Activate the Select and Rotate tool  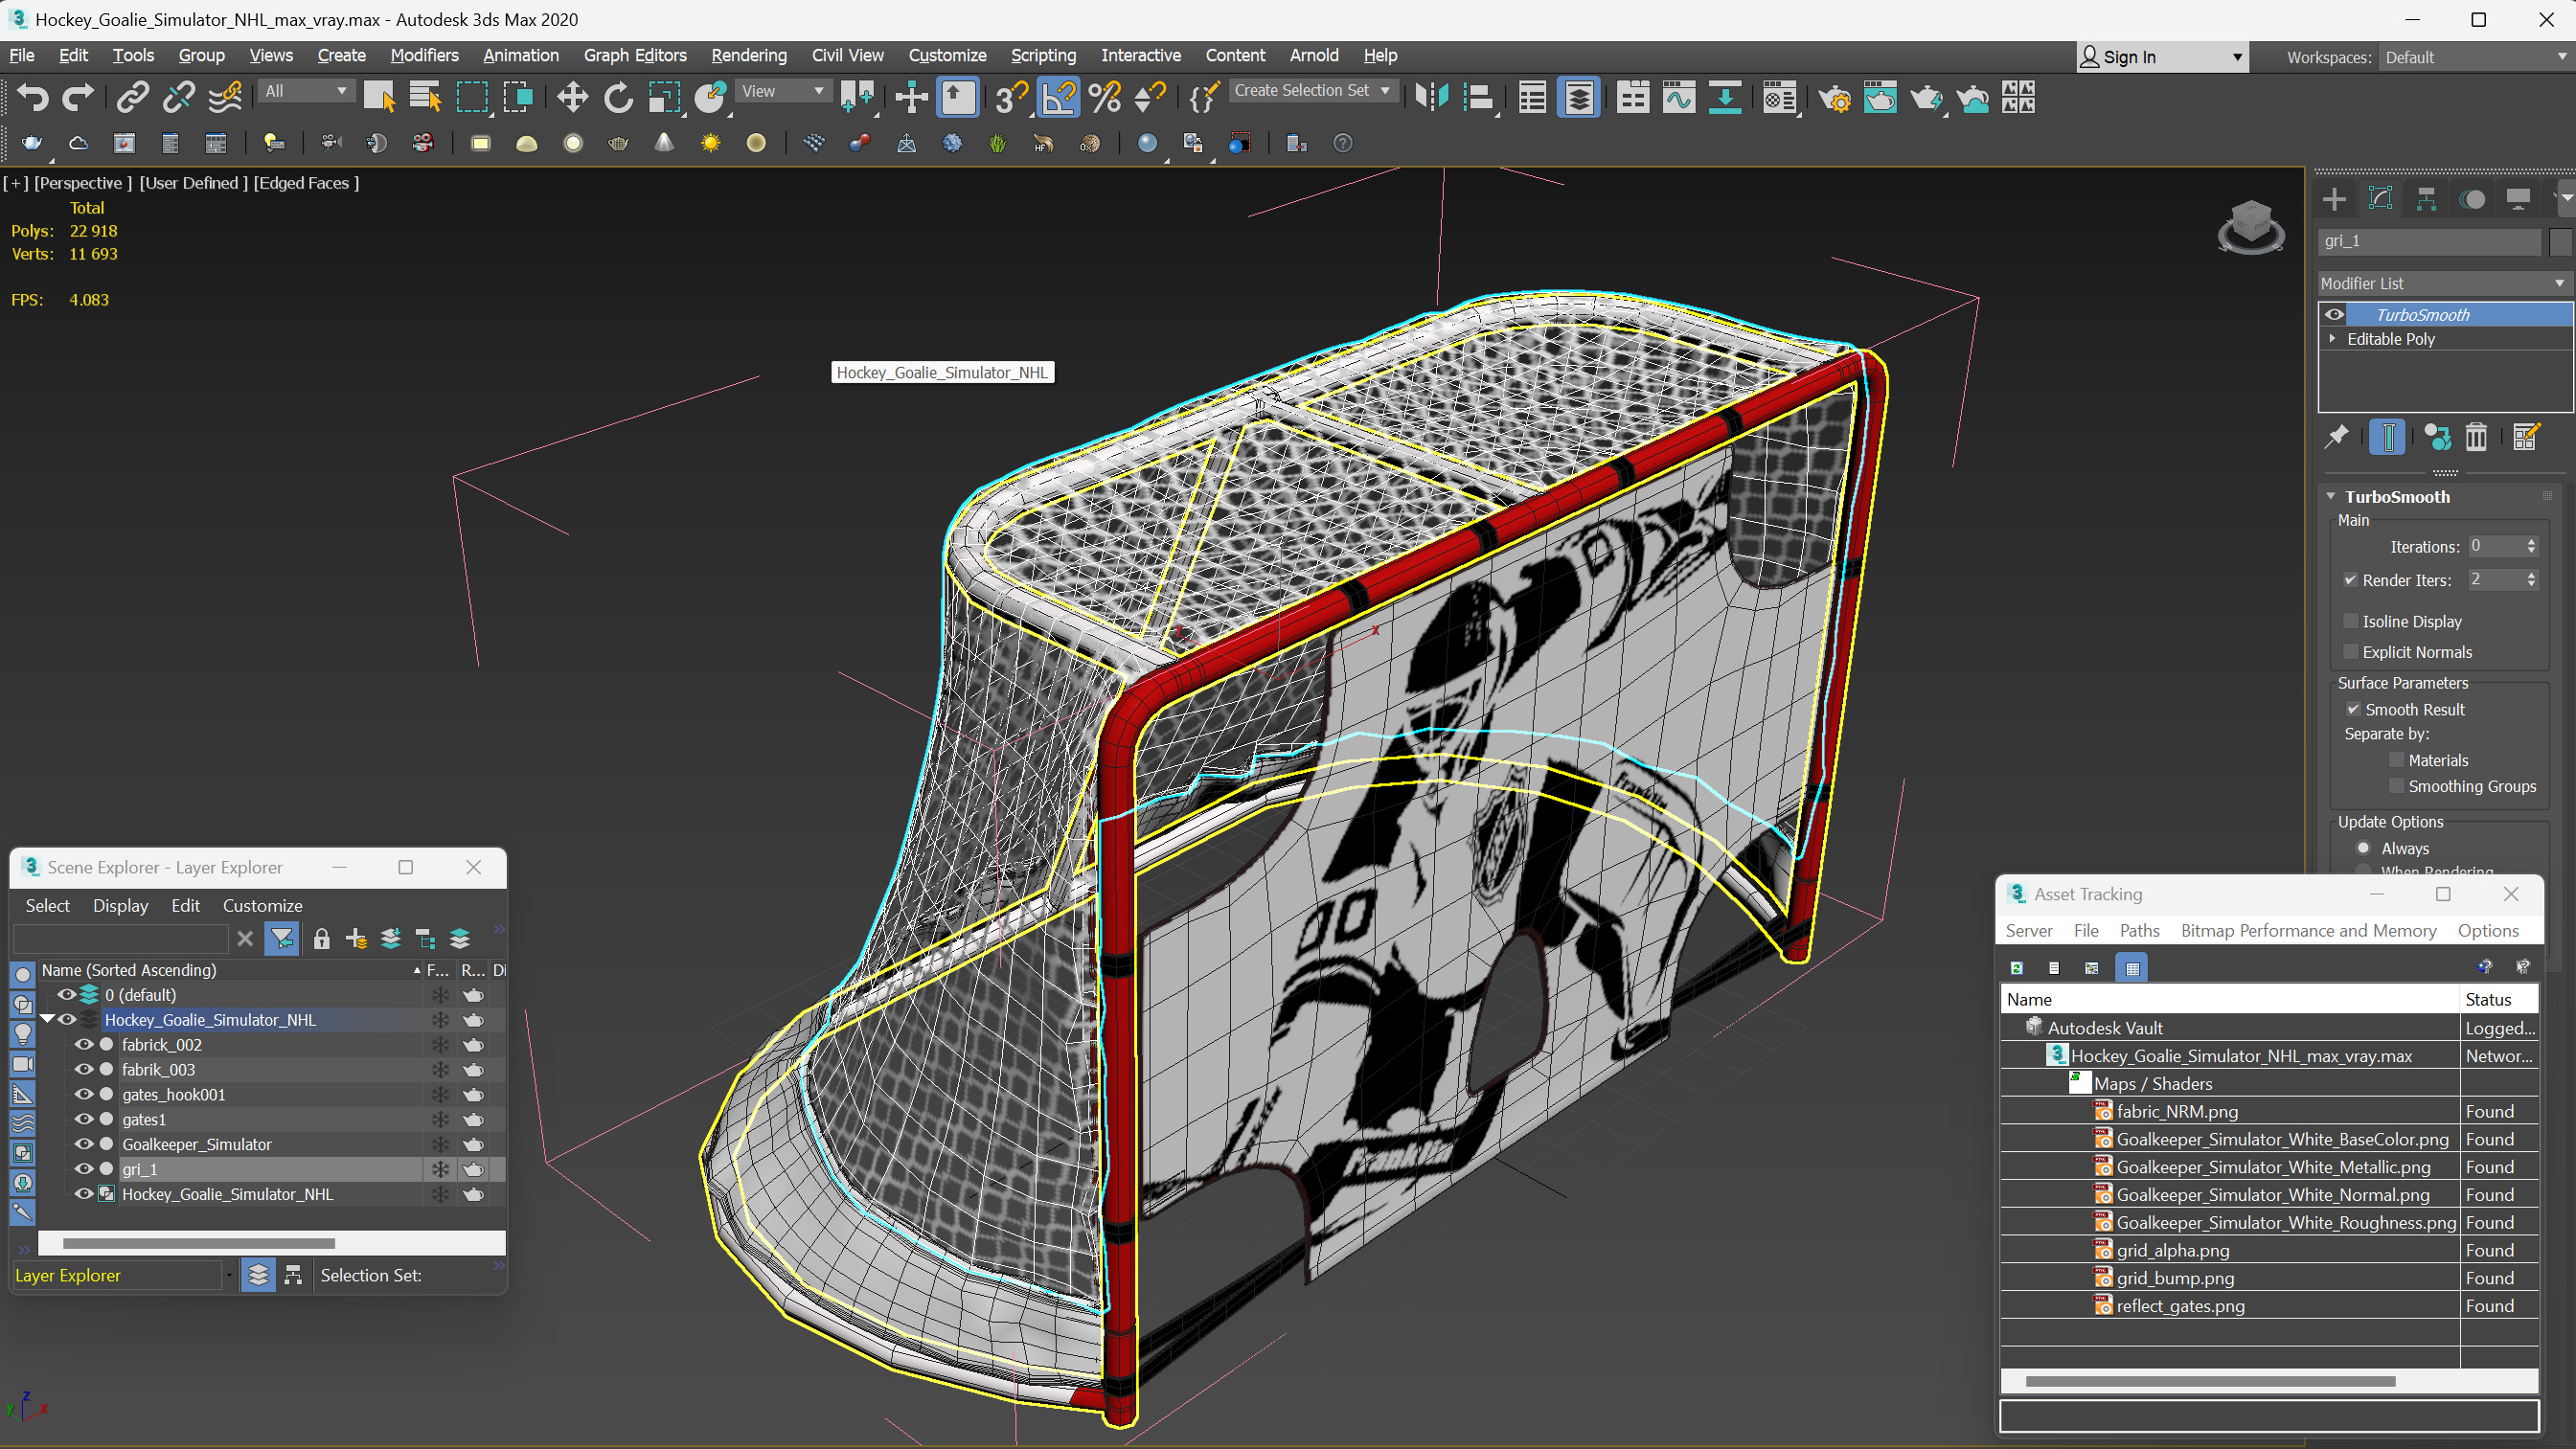coord(618,97)
